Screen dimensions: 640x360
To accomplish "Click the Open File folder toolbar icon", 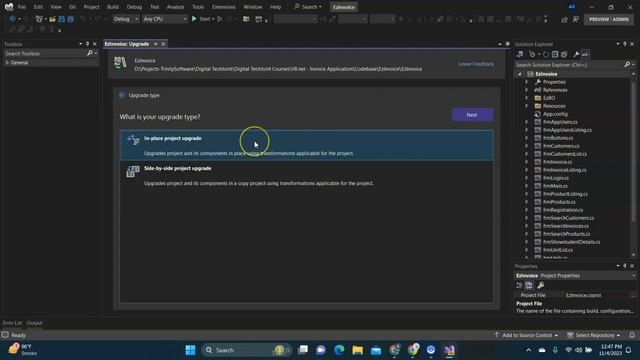I will (52, 19).
